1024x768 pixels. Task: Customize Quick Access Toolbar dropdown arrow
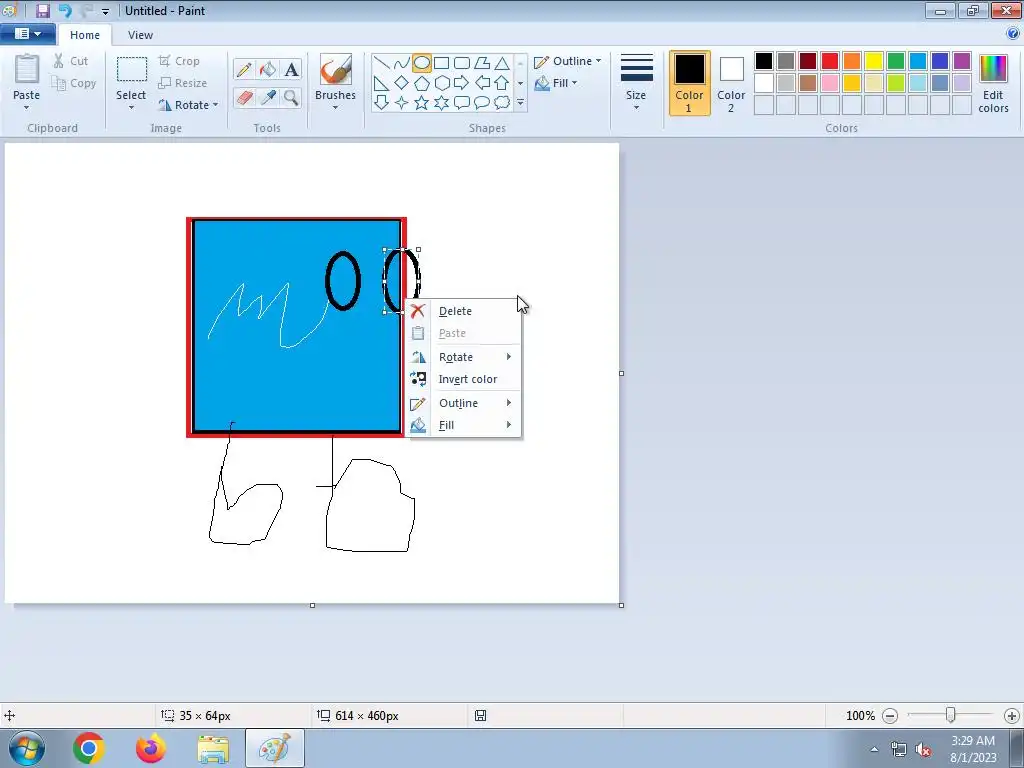(x=105, y=11)
